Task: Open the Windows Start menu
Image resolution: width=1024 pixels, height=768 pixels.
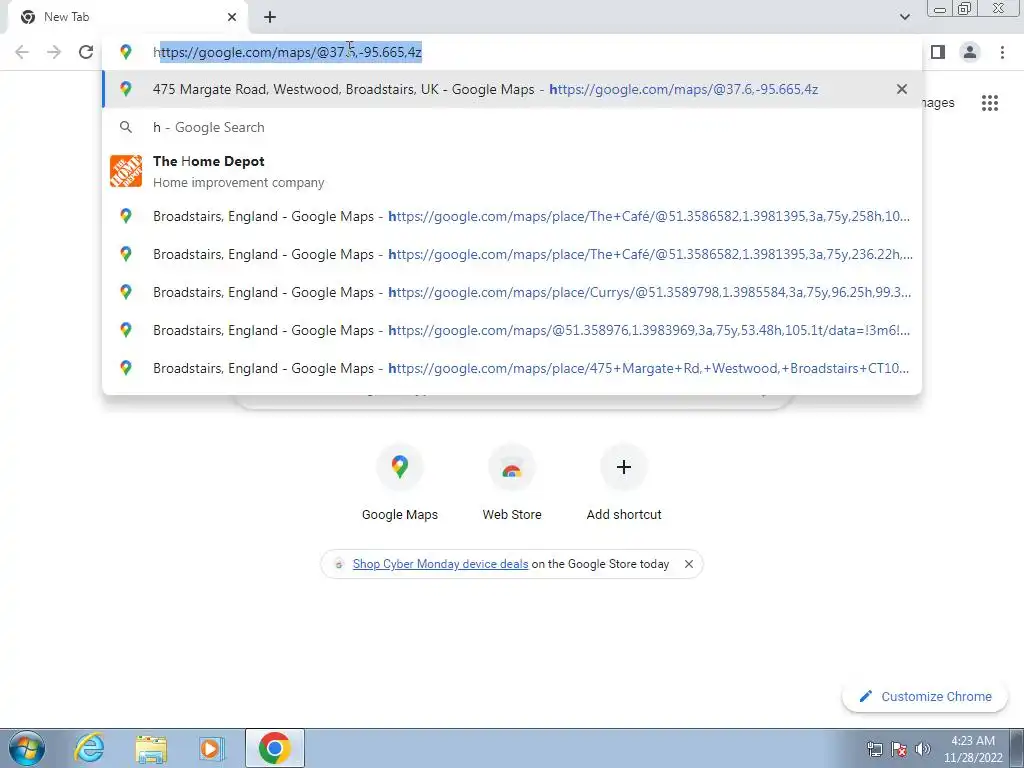Action: (x=26, y=748)
